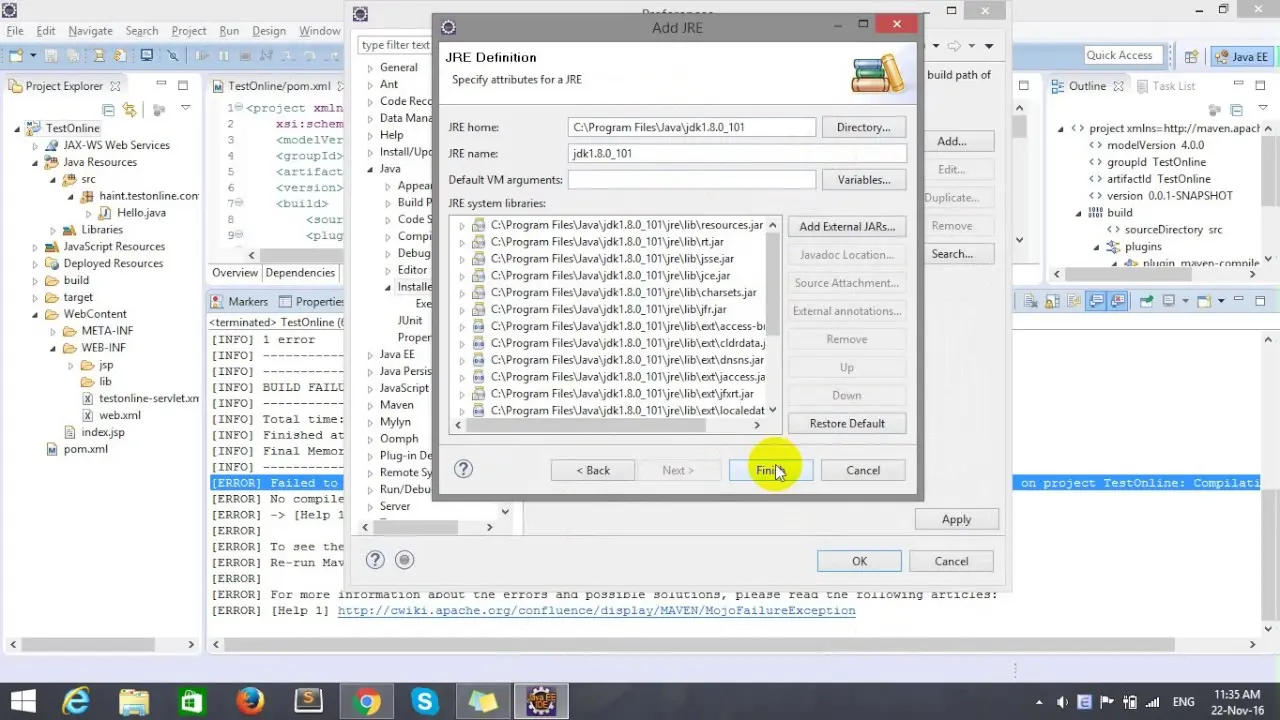Collapse all in Project Explorer

click(x=108, y=109)
